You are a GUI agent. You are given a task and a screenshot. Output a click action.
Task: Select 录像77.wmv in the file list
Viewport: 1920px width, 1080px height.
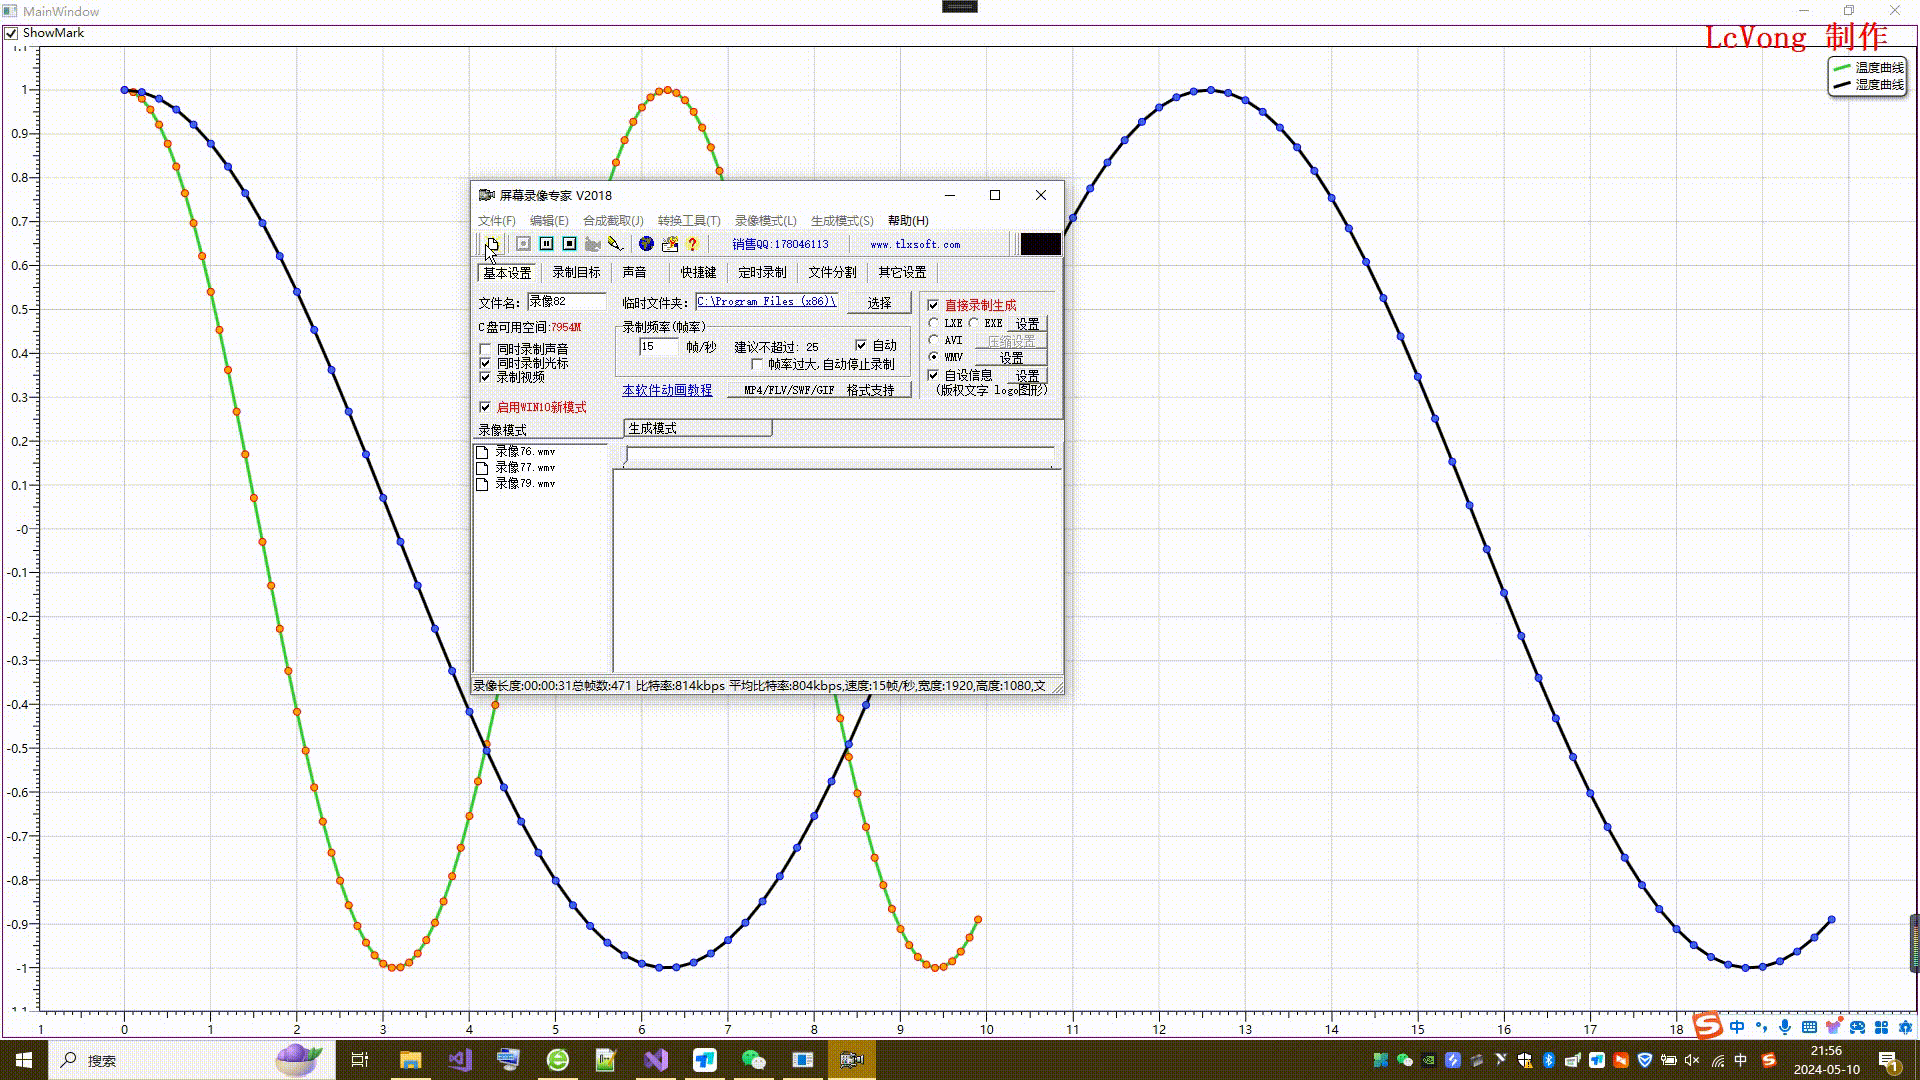pyautogui.click(x=525, y=467)
